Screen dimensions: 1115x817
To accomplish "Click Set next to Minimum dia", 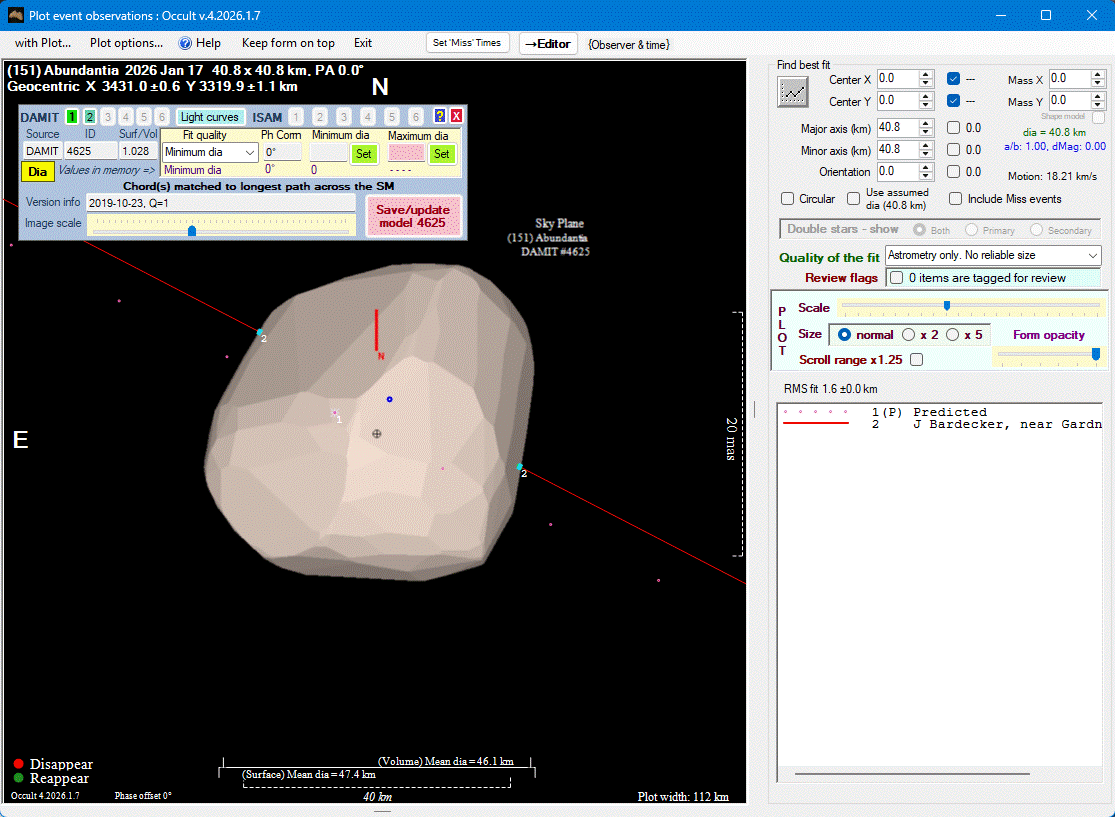I will [x=363, y=153].
